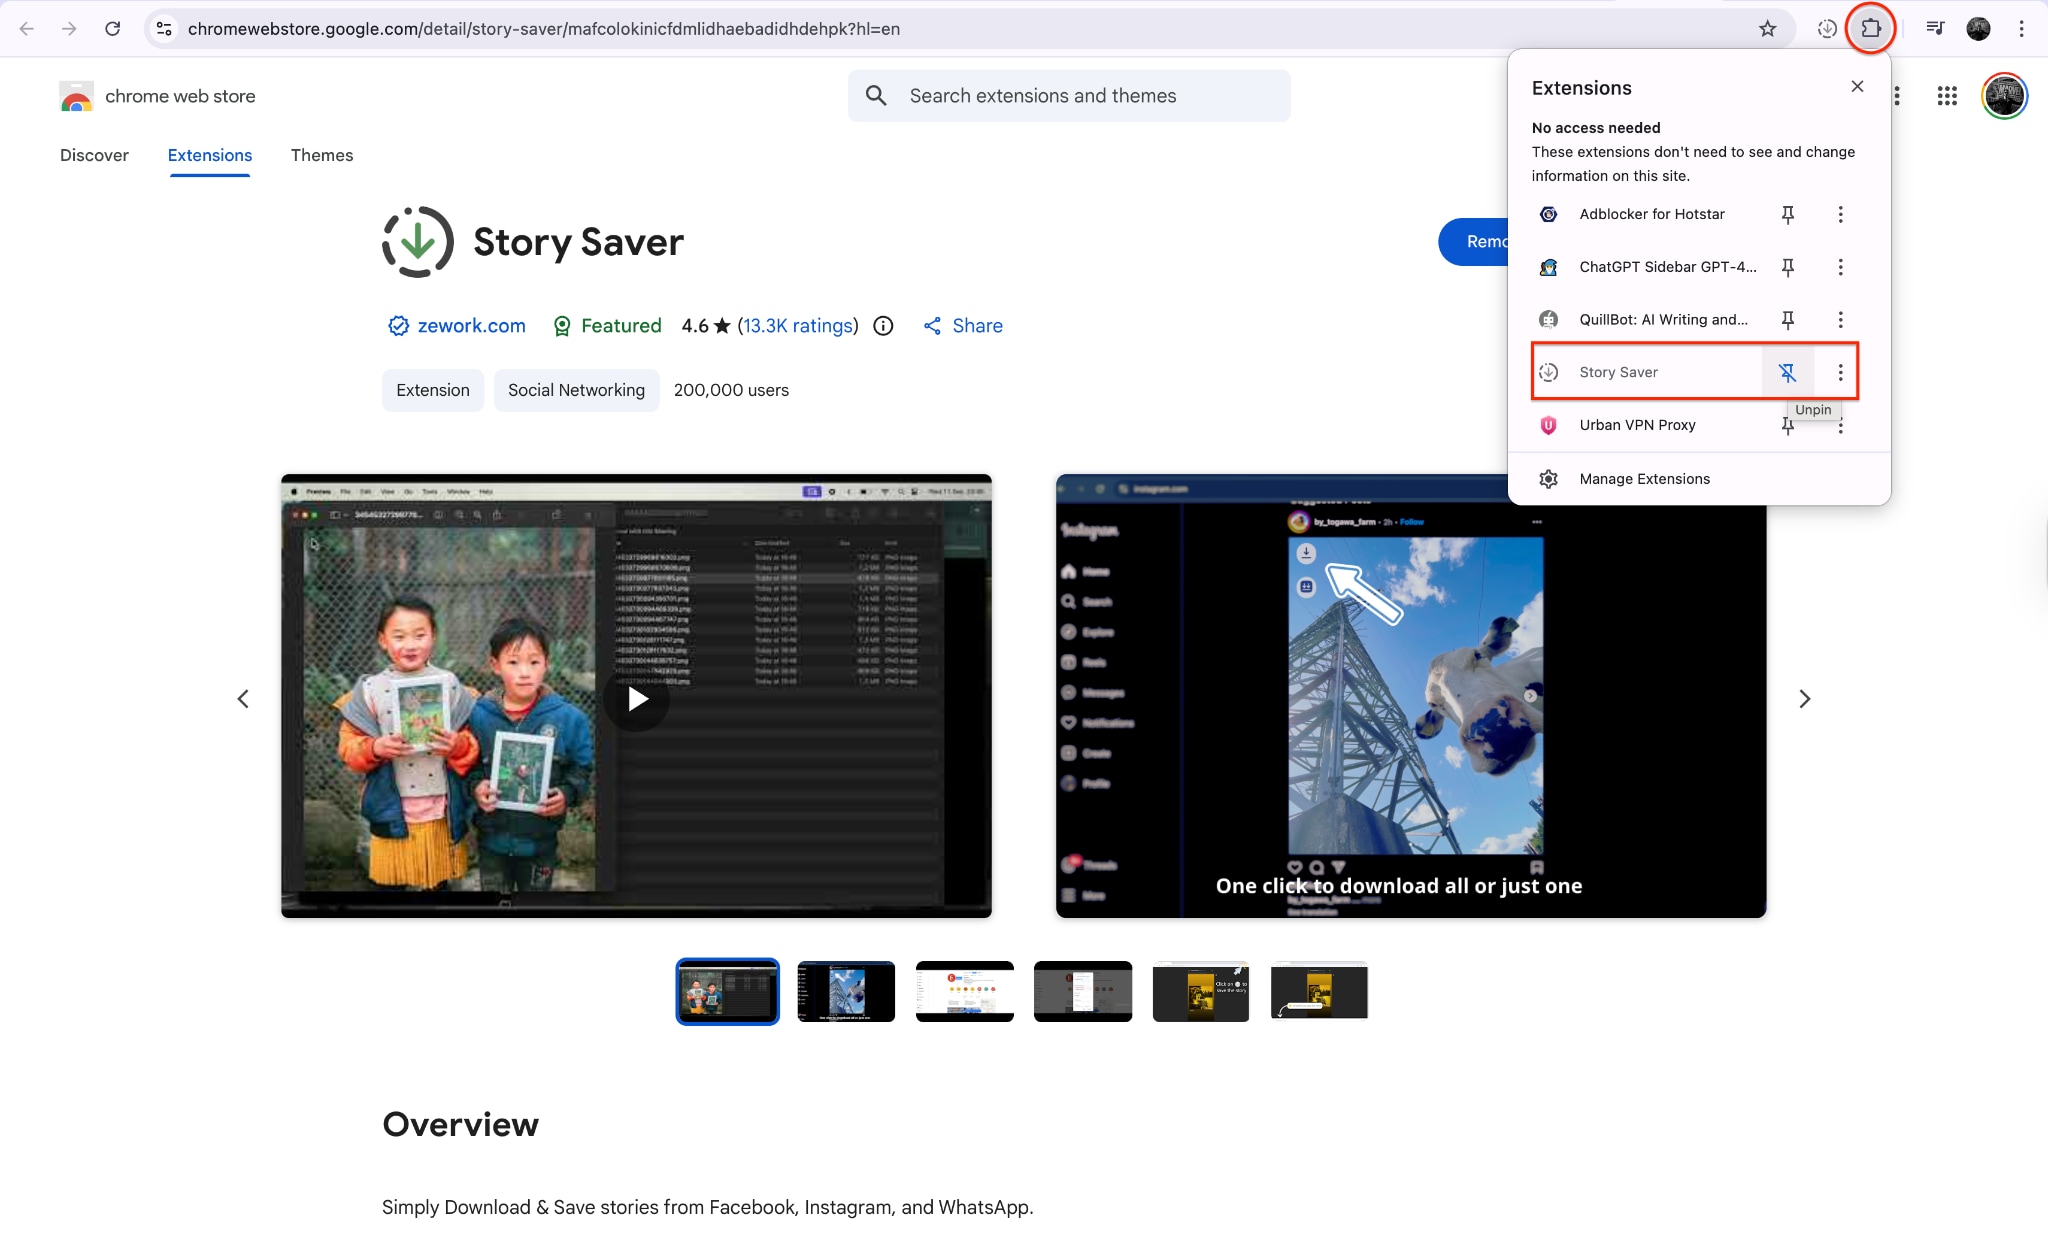Open the Extensions puzzle icon in toolbar
2048x1237 pixels.
point(1871,28)
